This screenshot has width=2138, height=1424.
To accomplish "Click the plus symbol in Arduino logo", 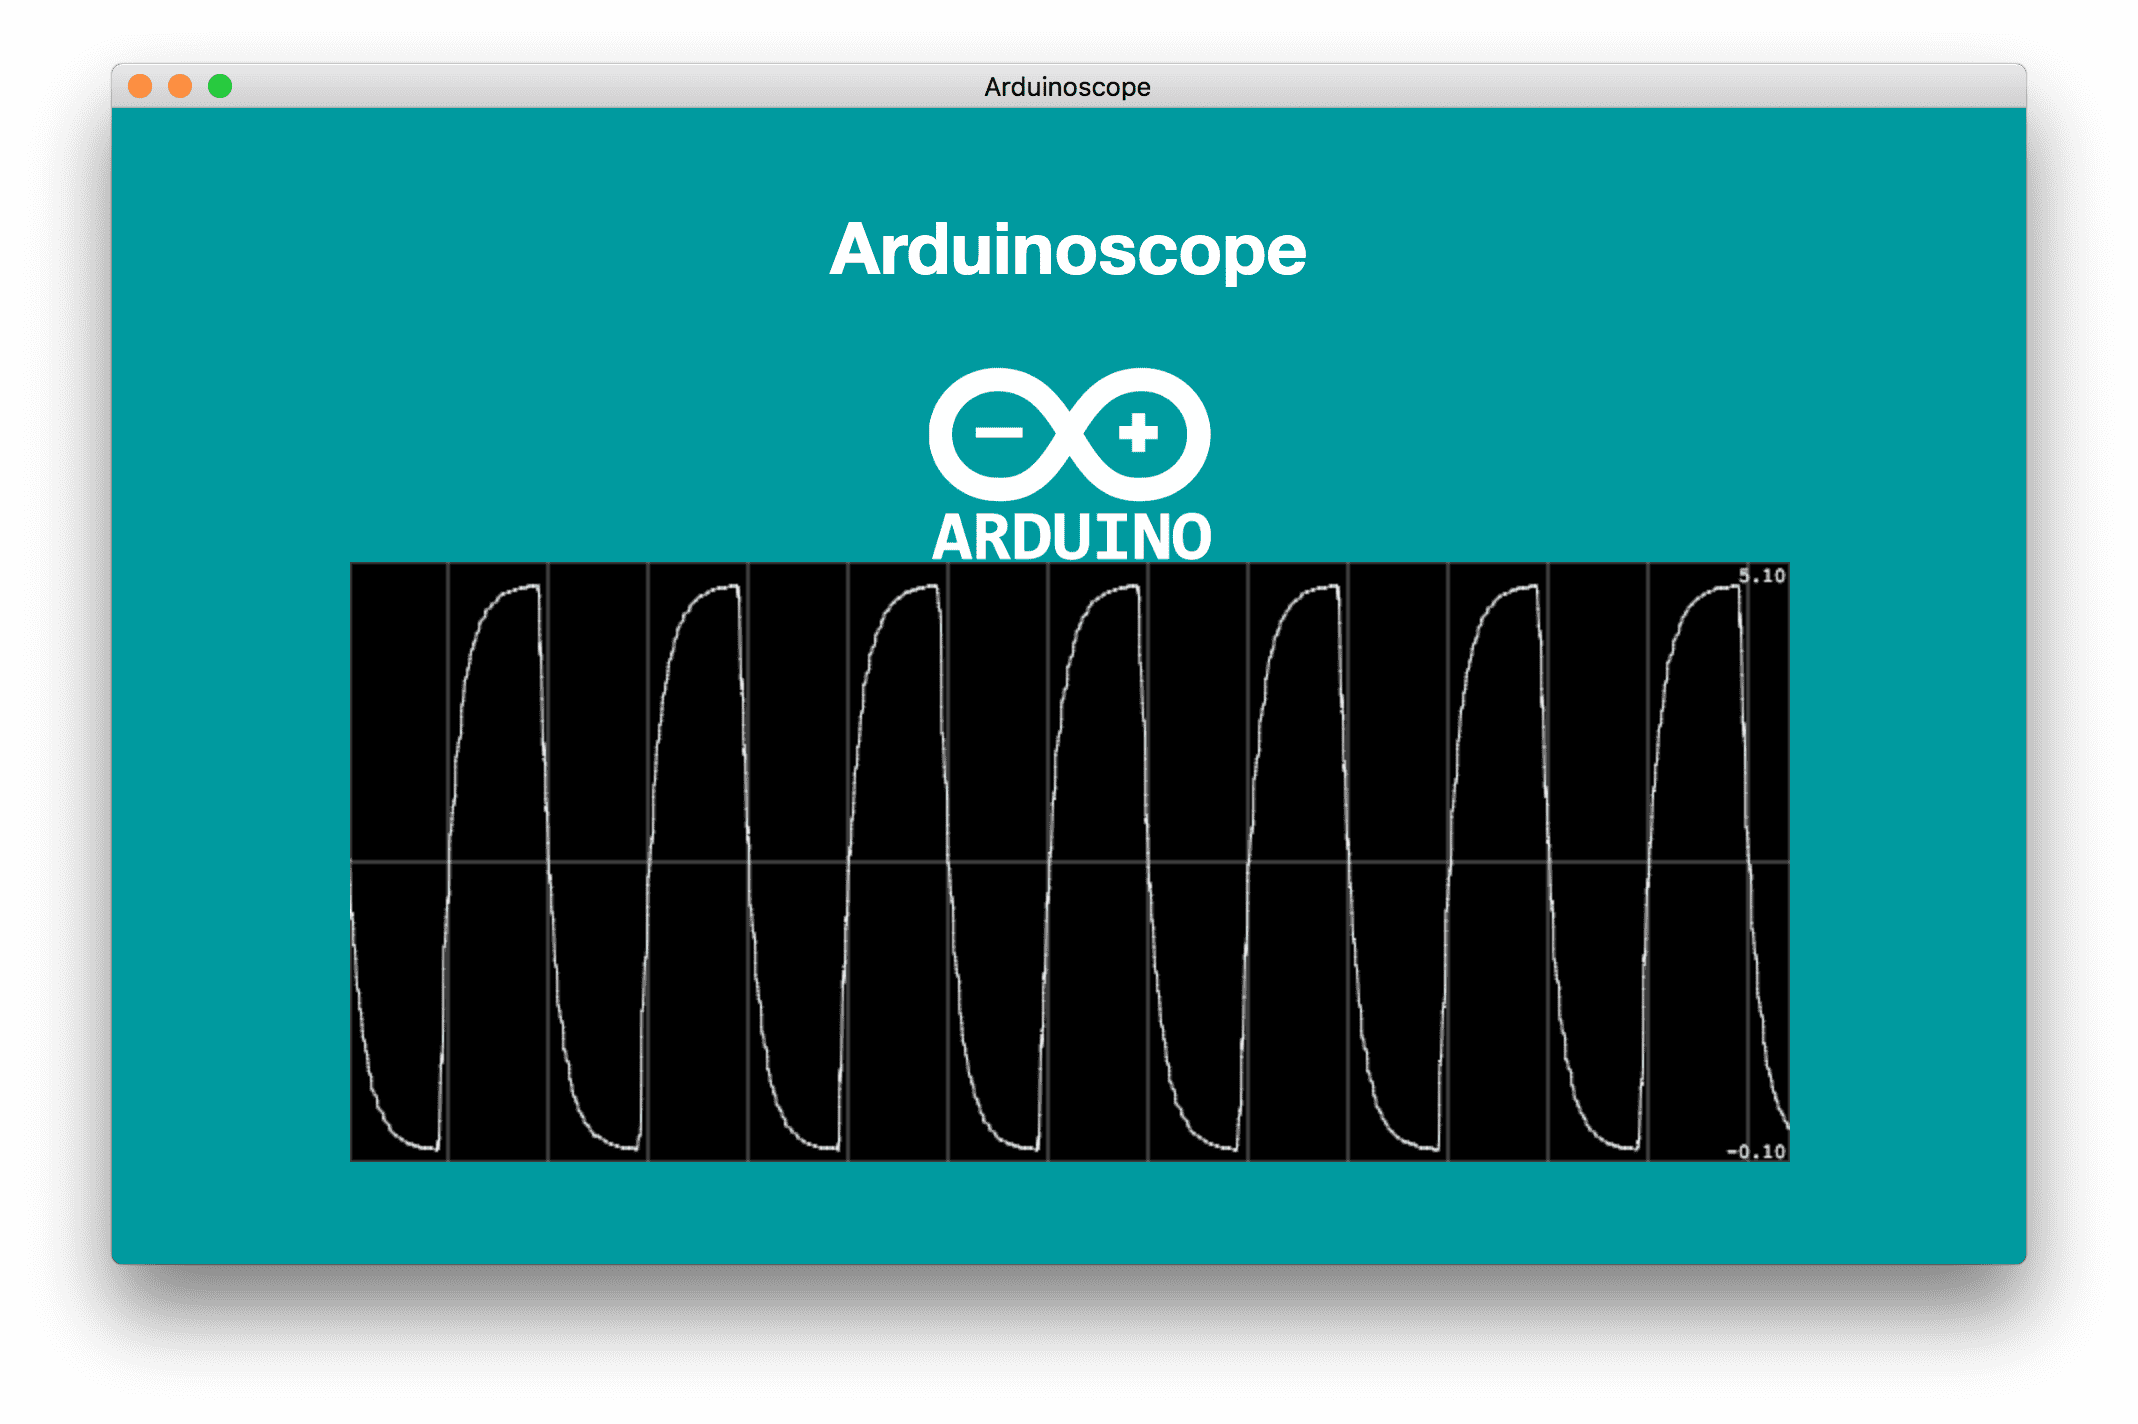I will (x=1138, y=433).
